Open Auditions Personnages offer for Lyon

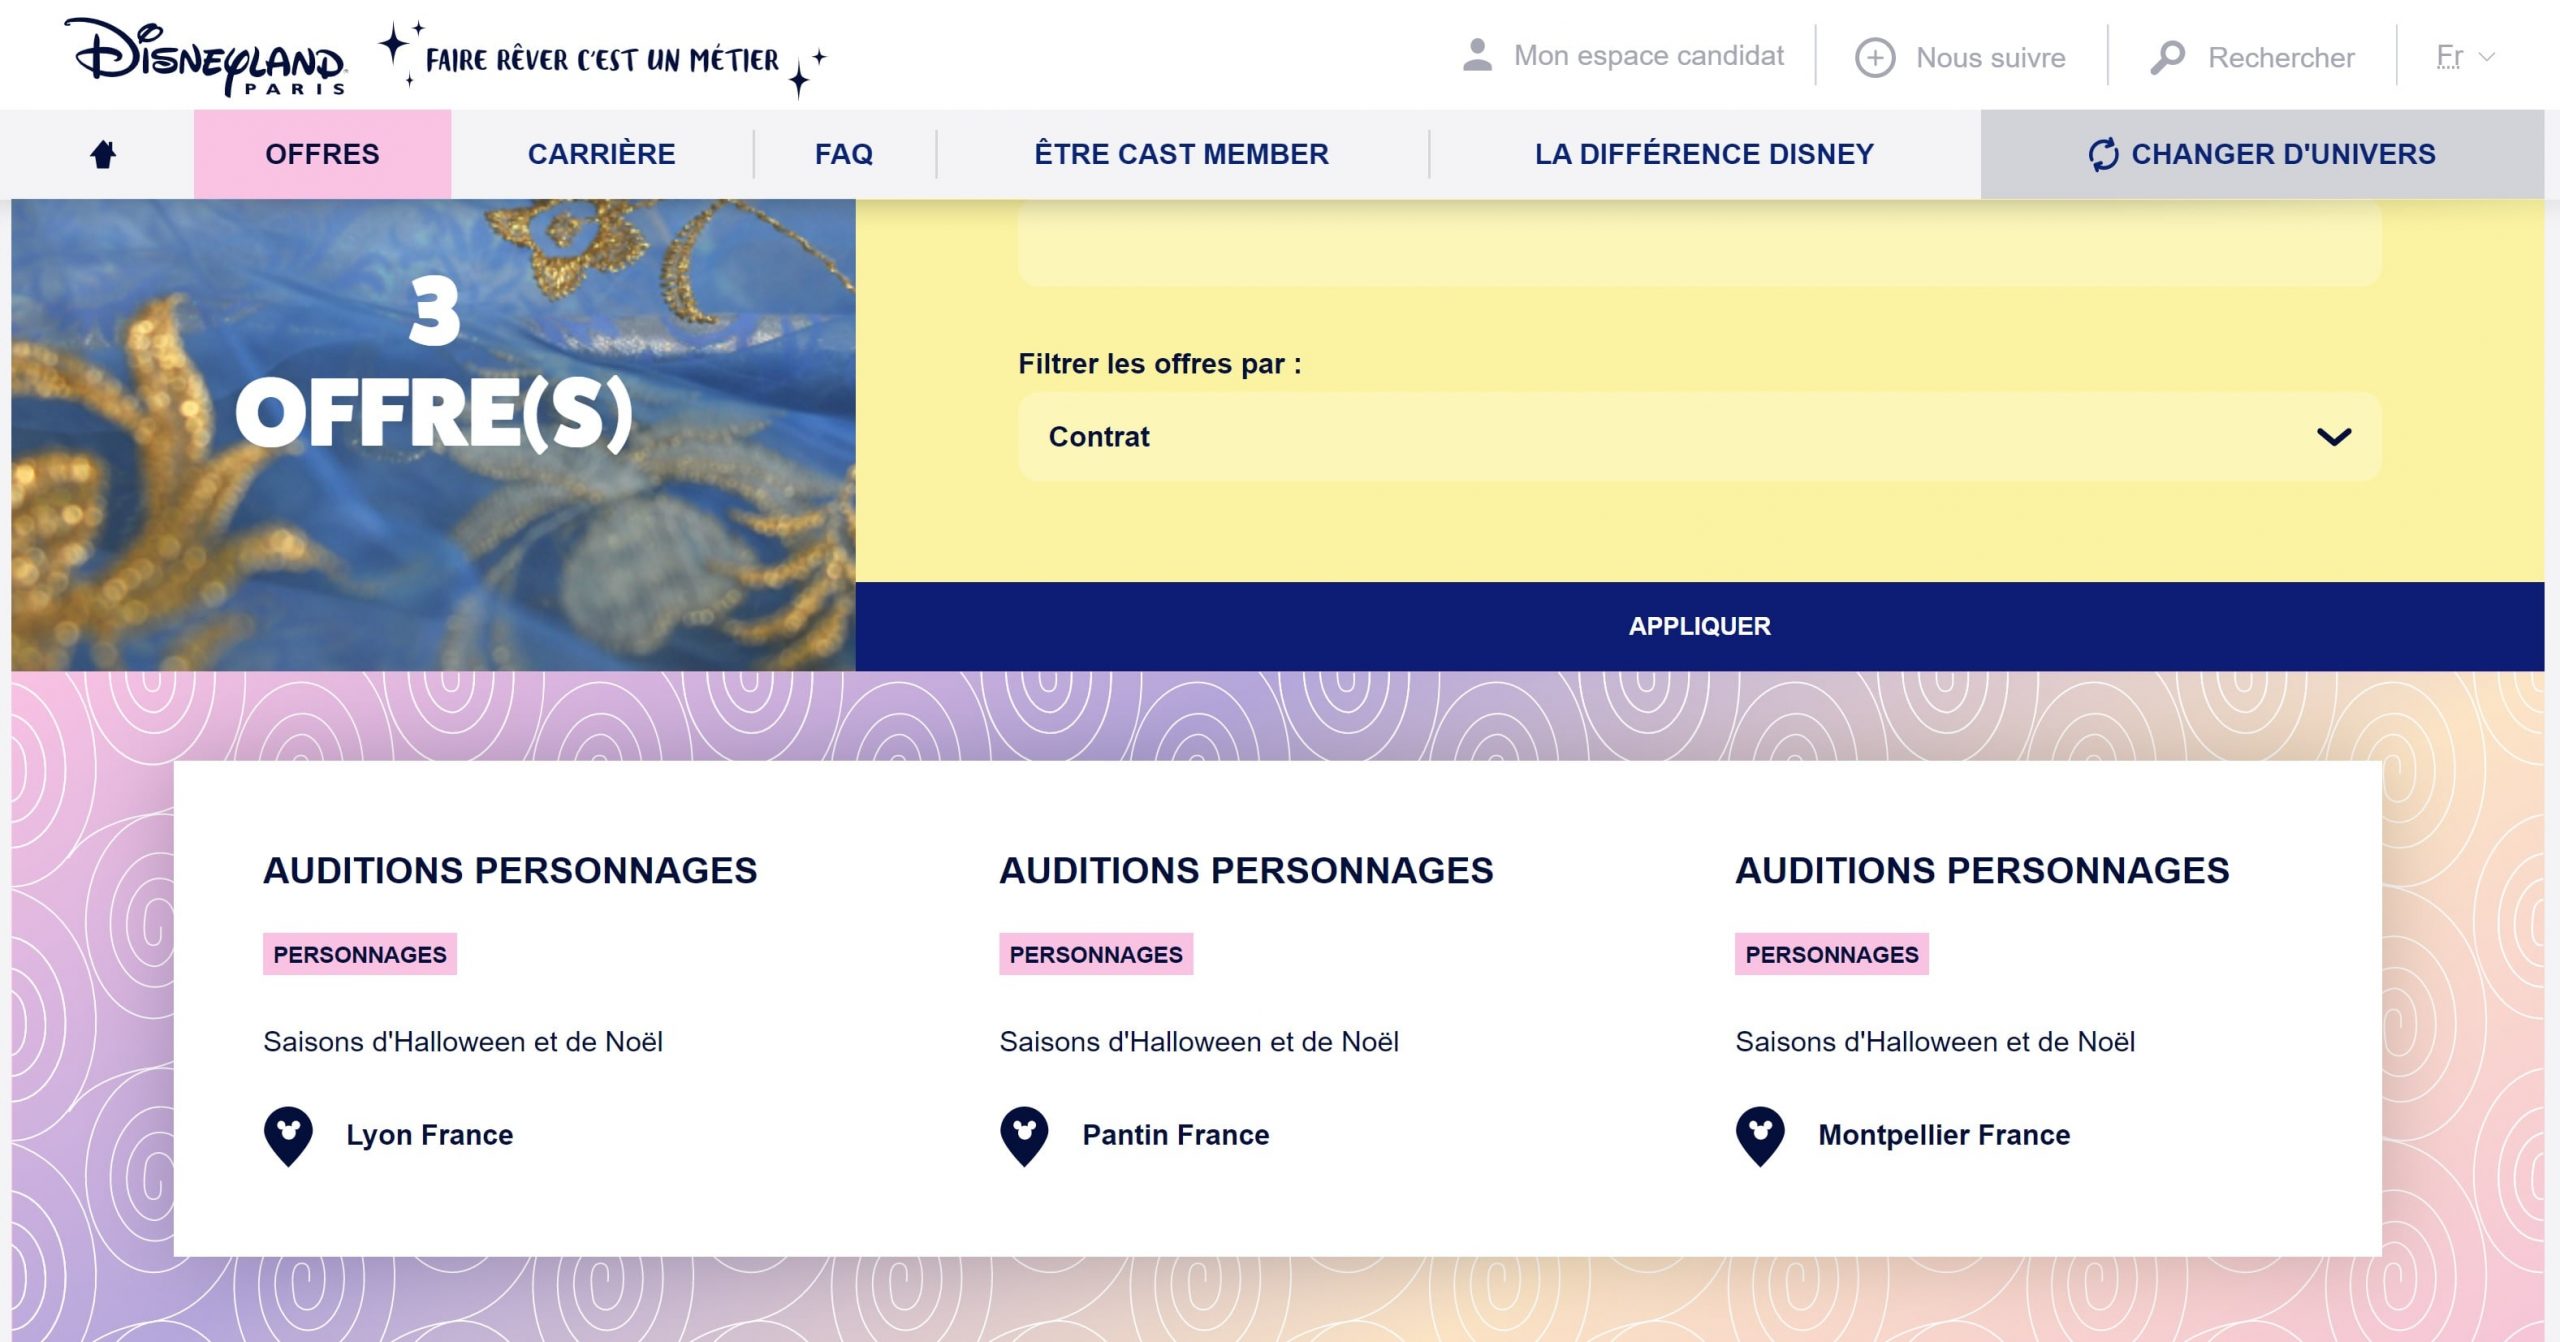510,870
